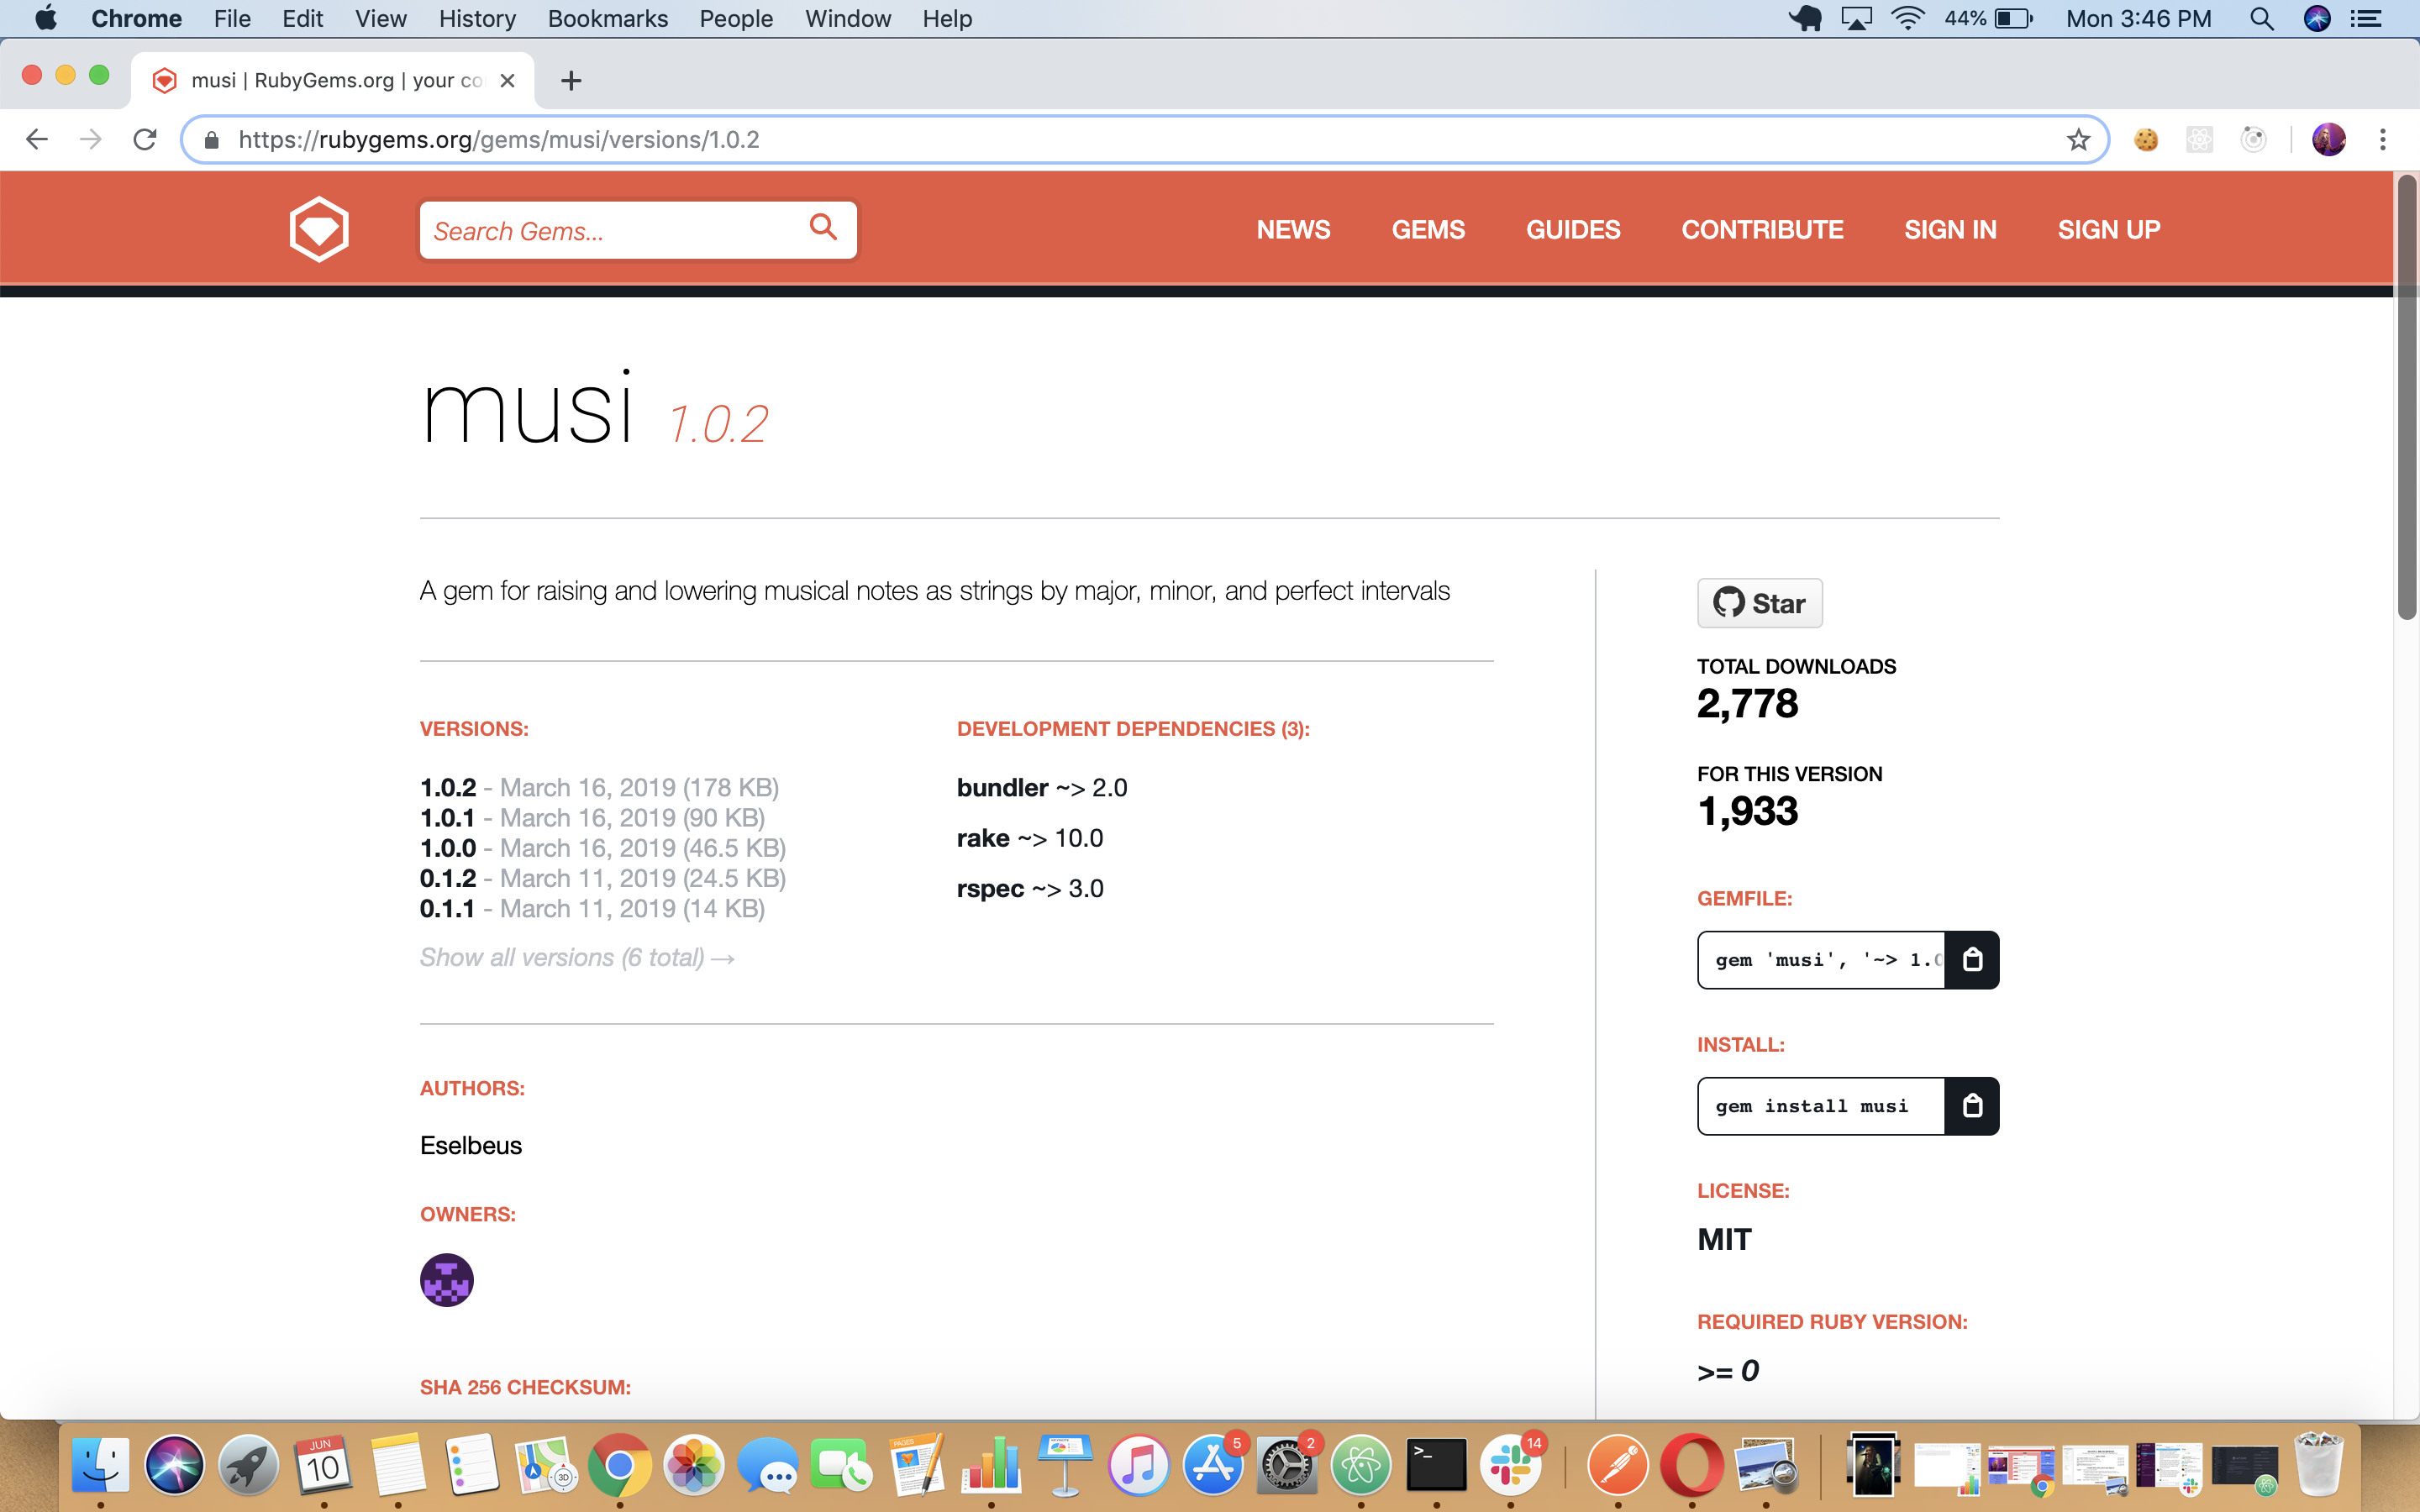Open Launchpad rocket icon in dock
Viewport: 2420px width, 1512px height.
[249, 1466]
